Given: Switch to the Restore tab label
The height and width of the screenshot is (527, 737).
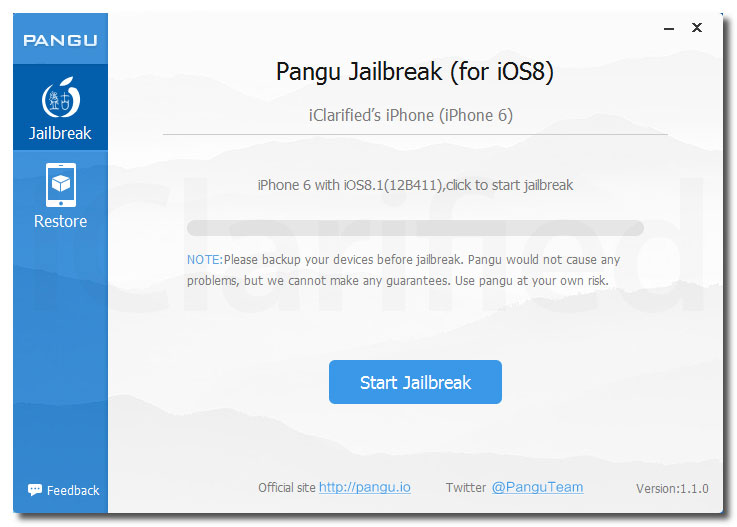Looking at the screenshot, I should click(x=60, y=221).
